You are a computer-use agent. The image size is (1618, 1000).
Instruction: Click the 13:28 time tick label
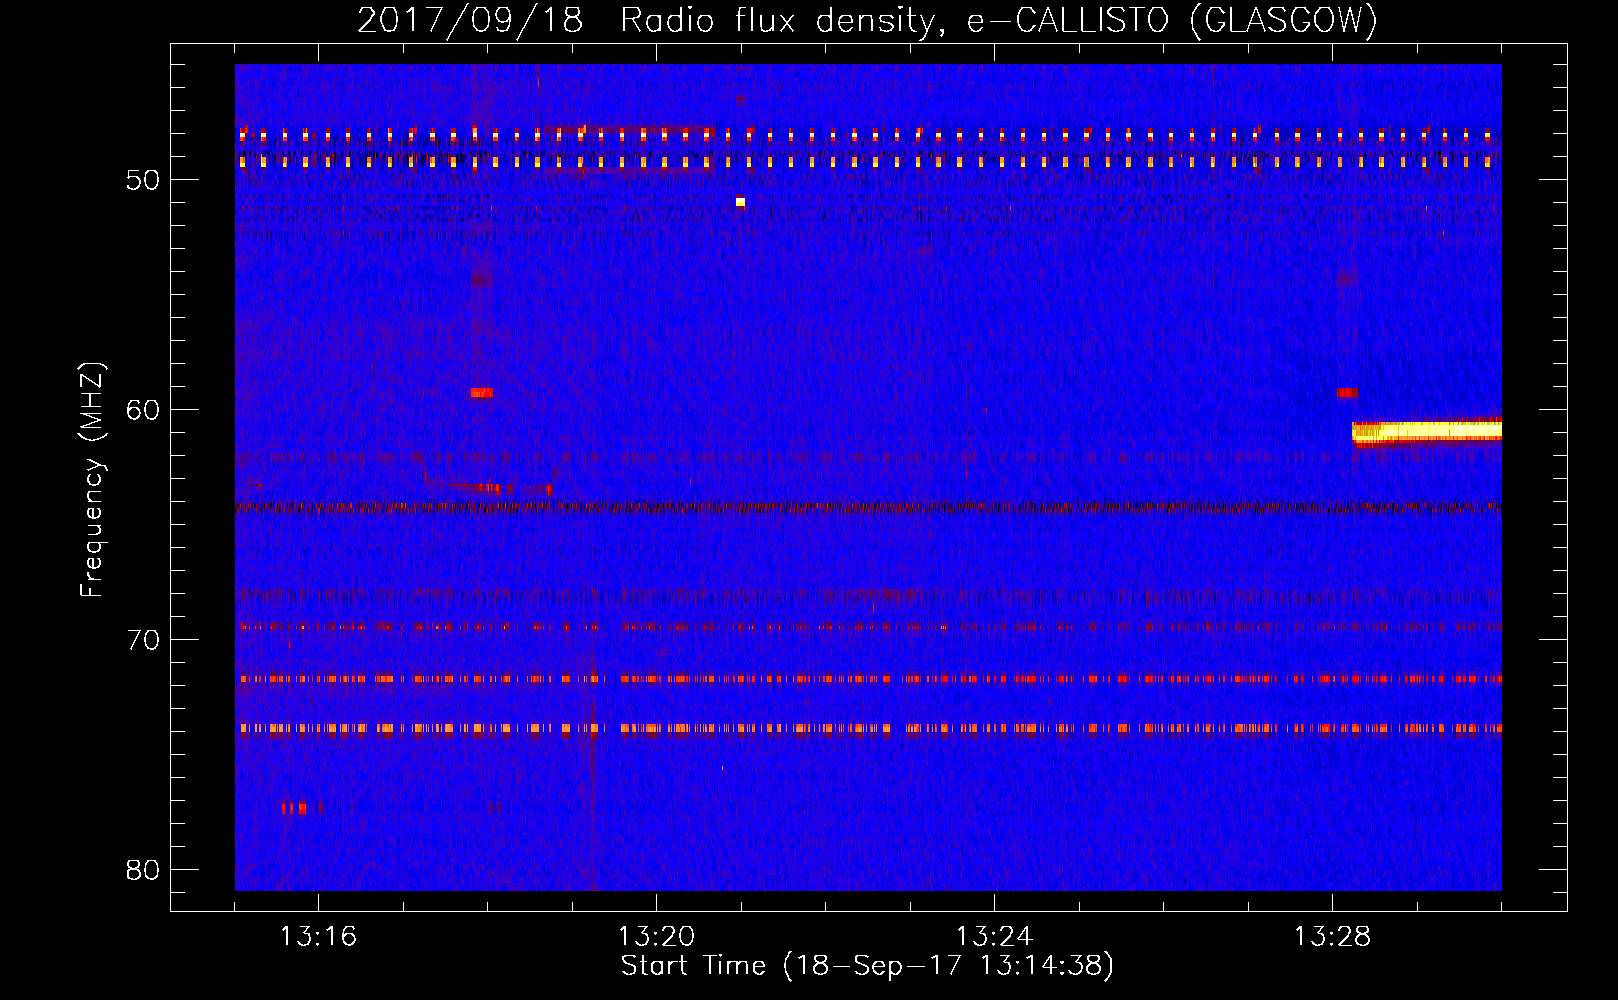(1332, 937)
